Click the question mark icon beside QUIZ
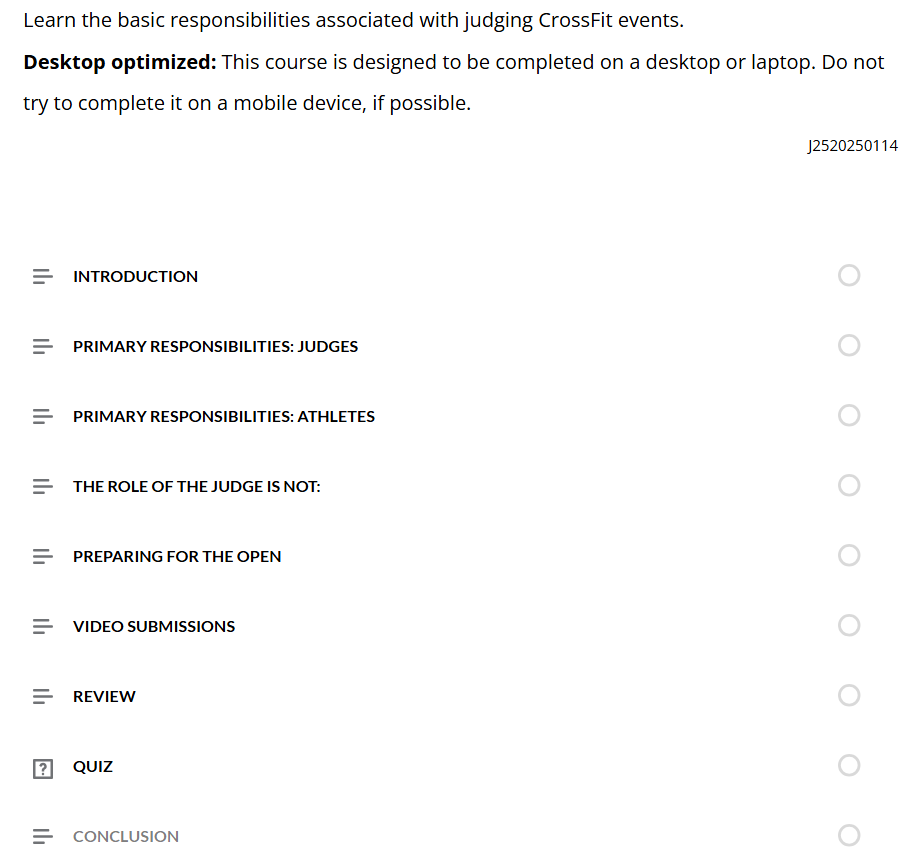917x862 pixels. point(43,769)
